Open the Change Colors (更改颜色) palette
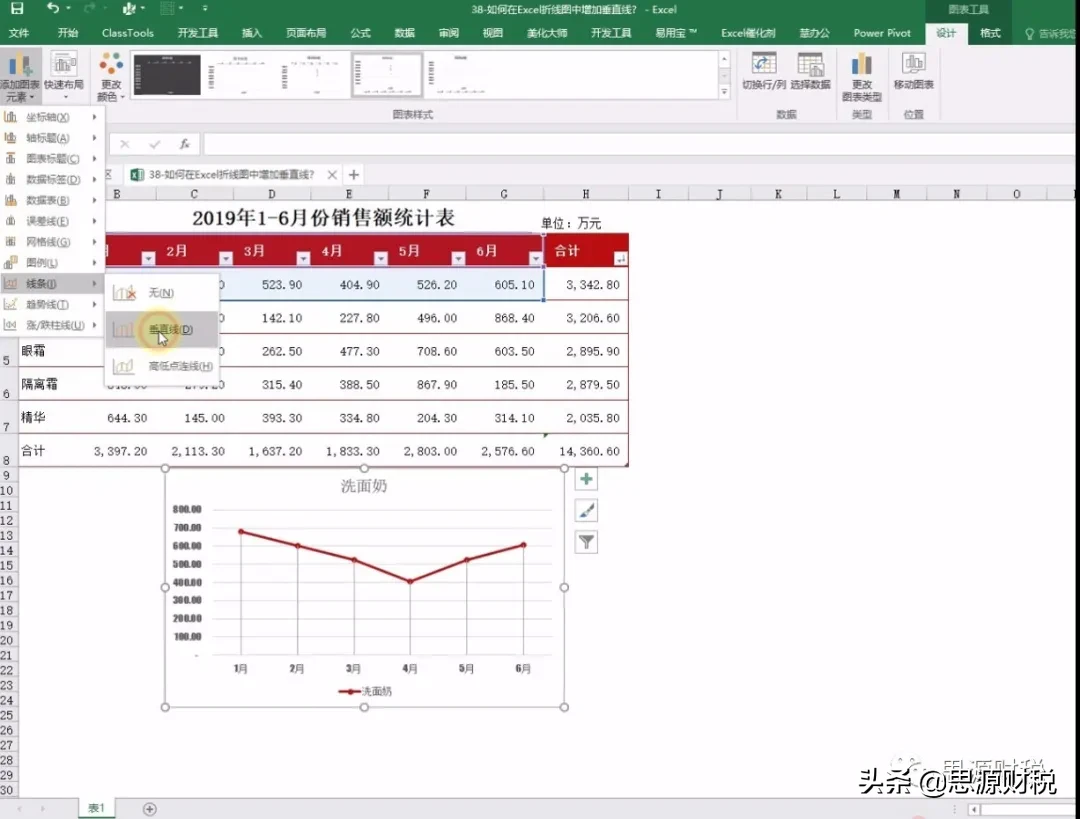Image resolution: width=1080 pixels, height=819 pixels. click(110, 77)
